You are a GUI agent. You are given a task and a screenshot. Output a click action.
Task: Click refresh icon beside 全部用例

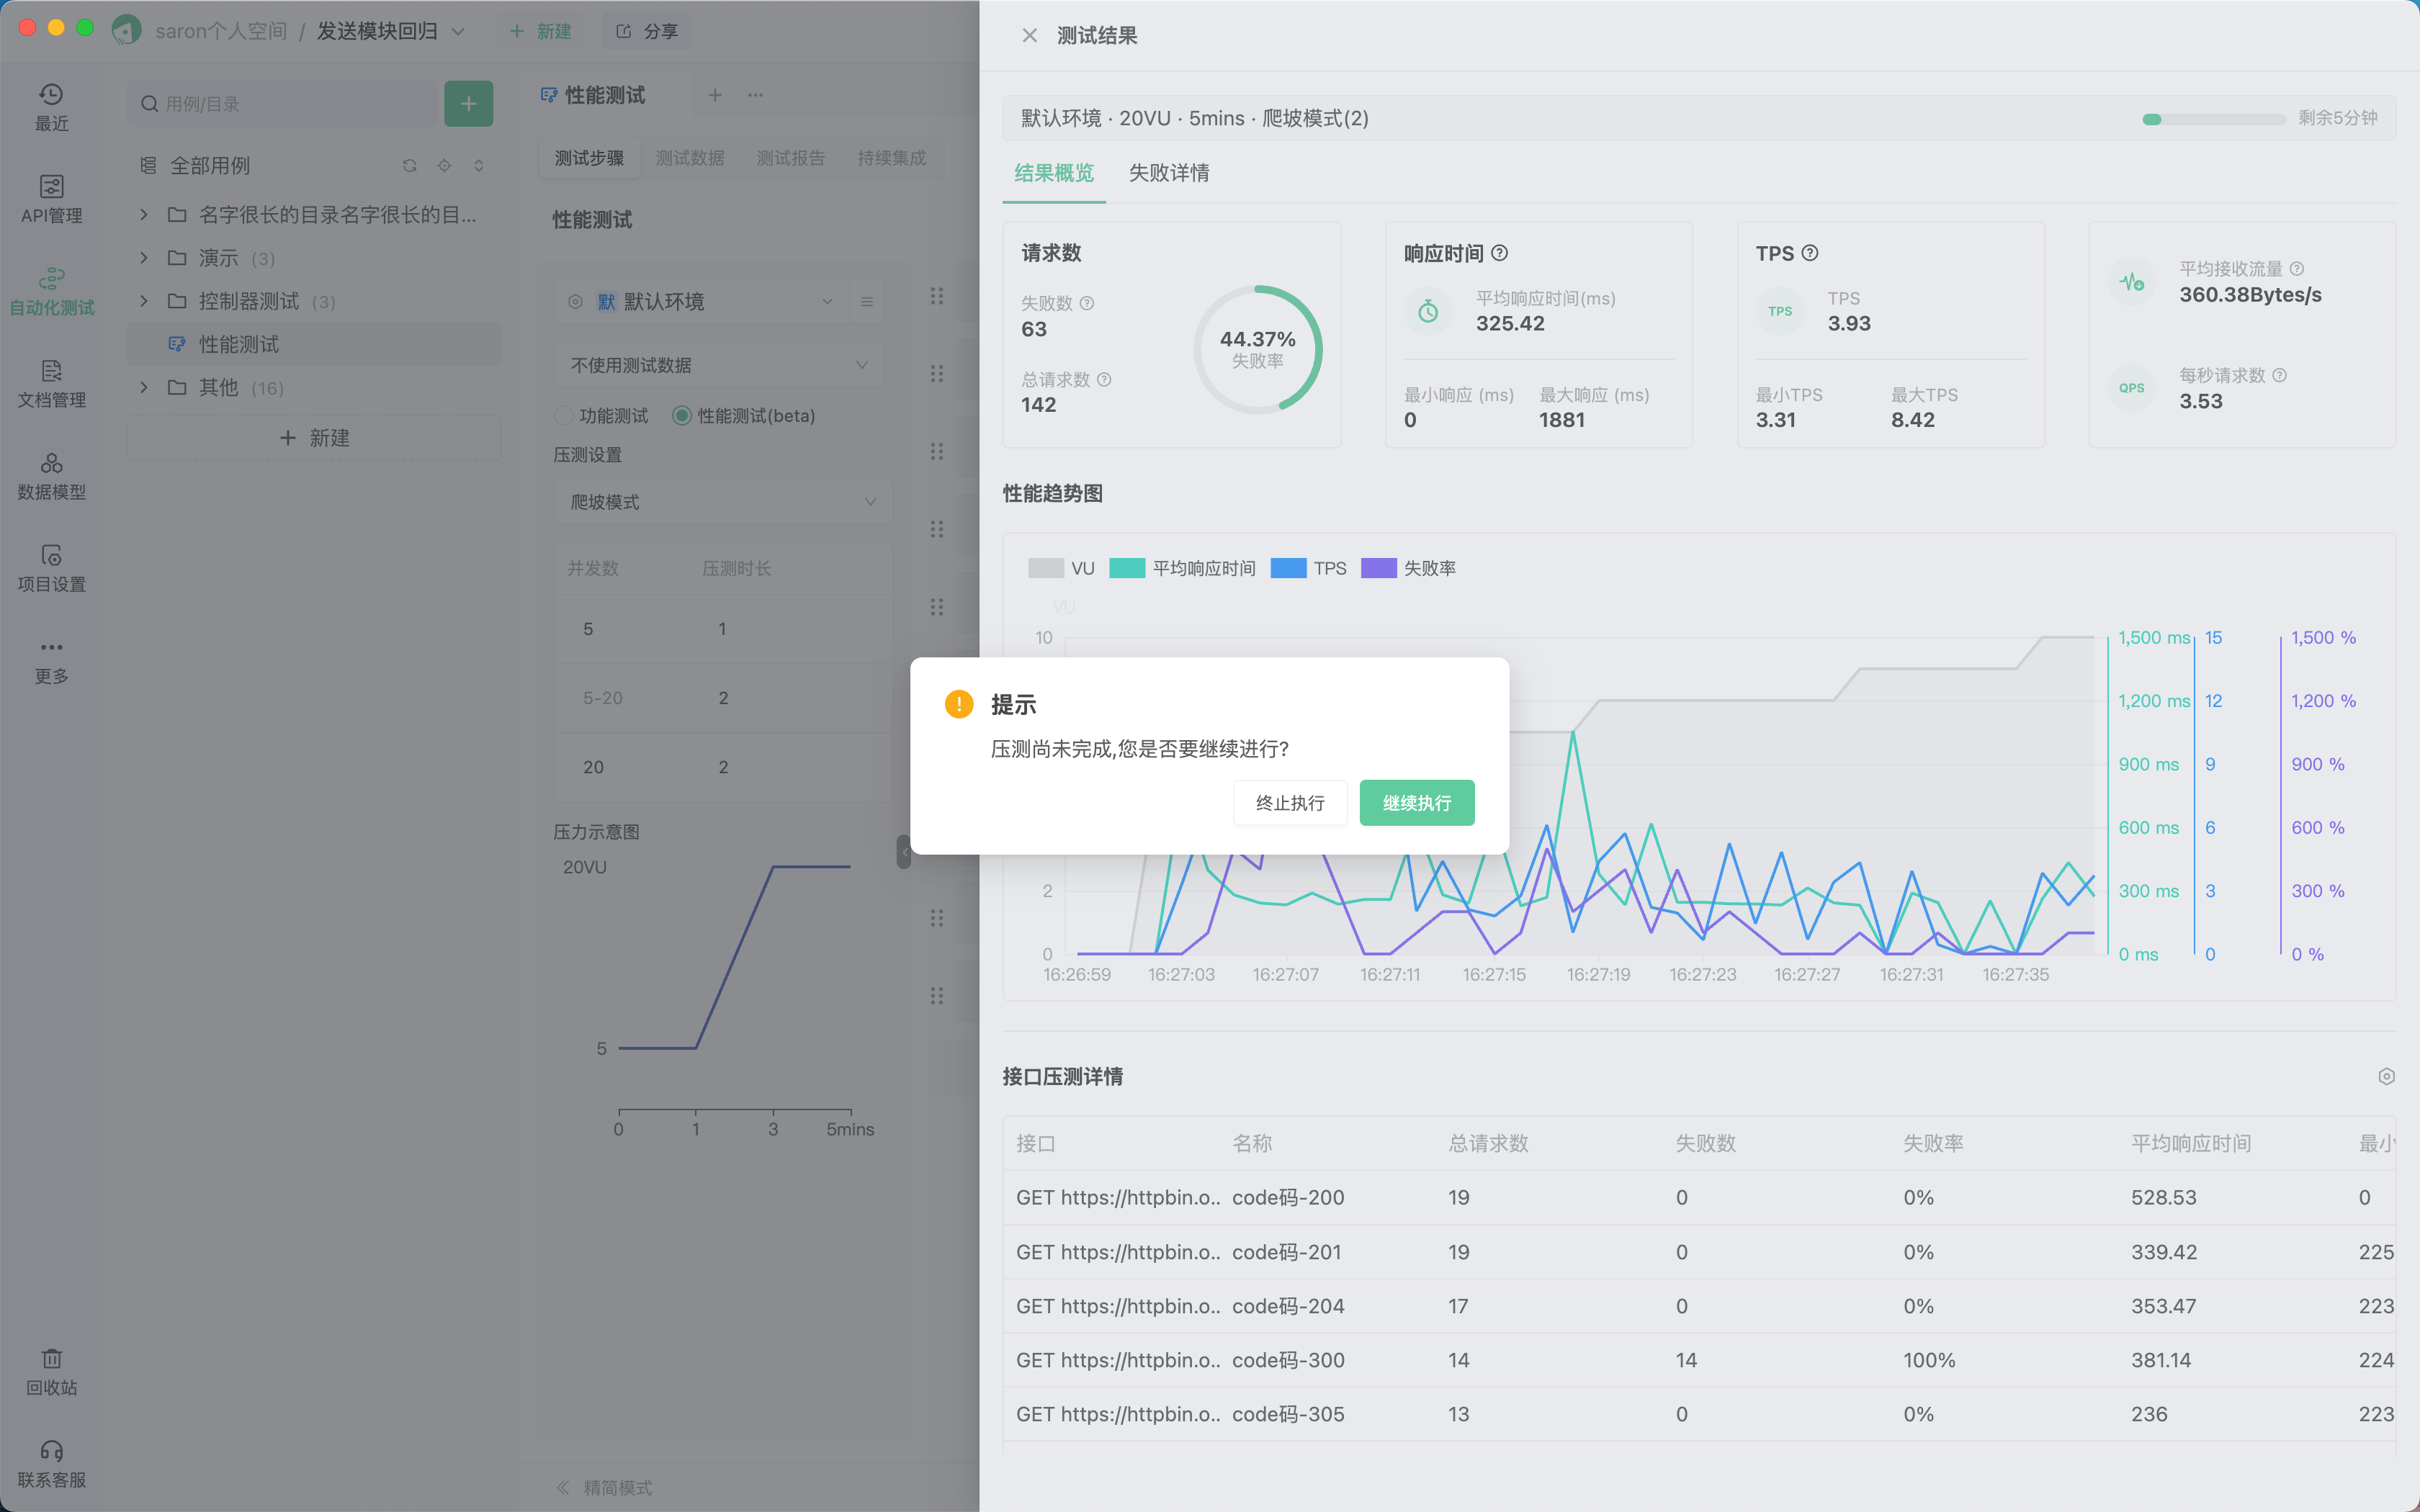coord(409,165)
